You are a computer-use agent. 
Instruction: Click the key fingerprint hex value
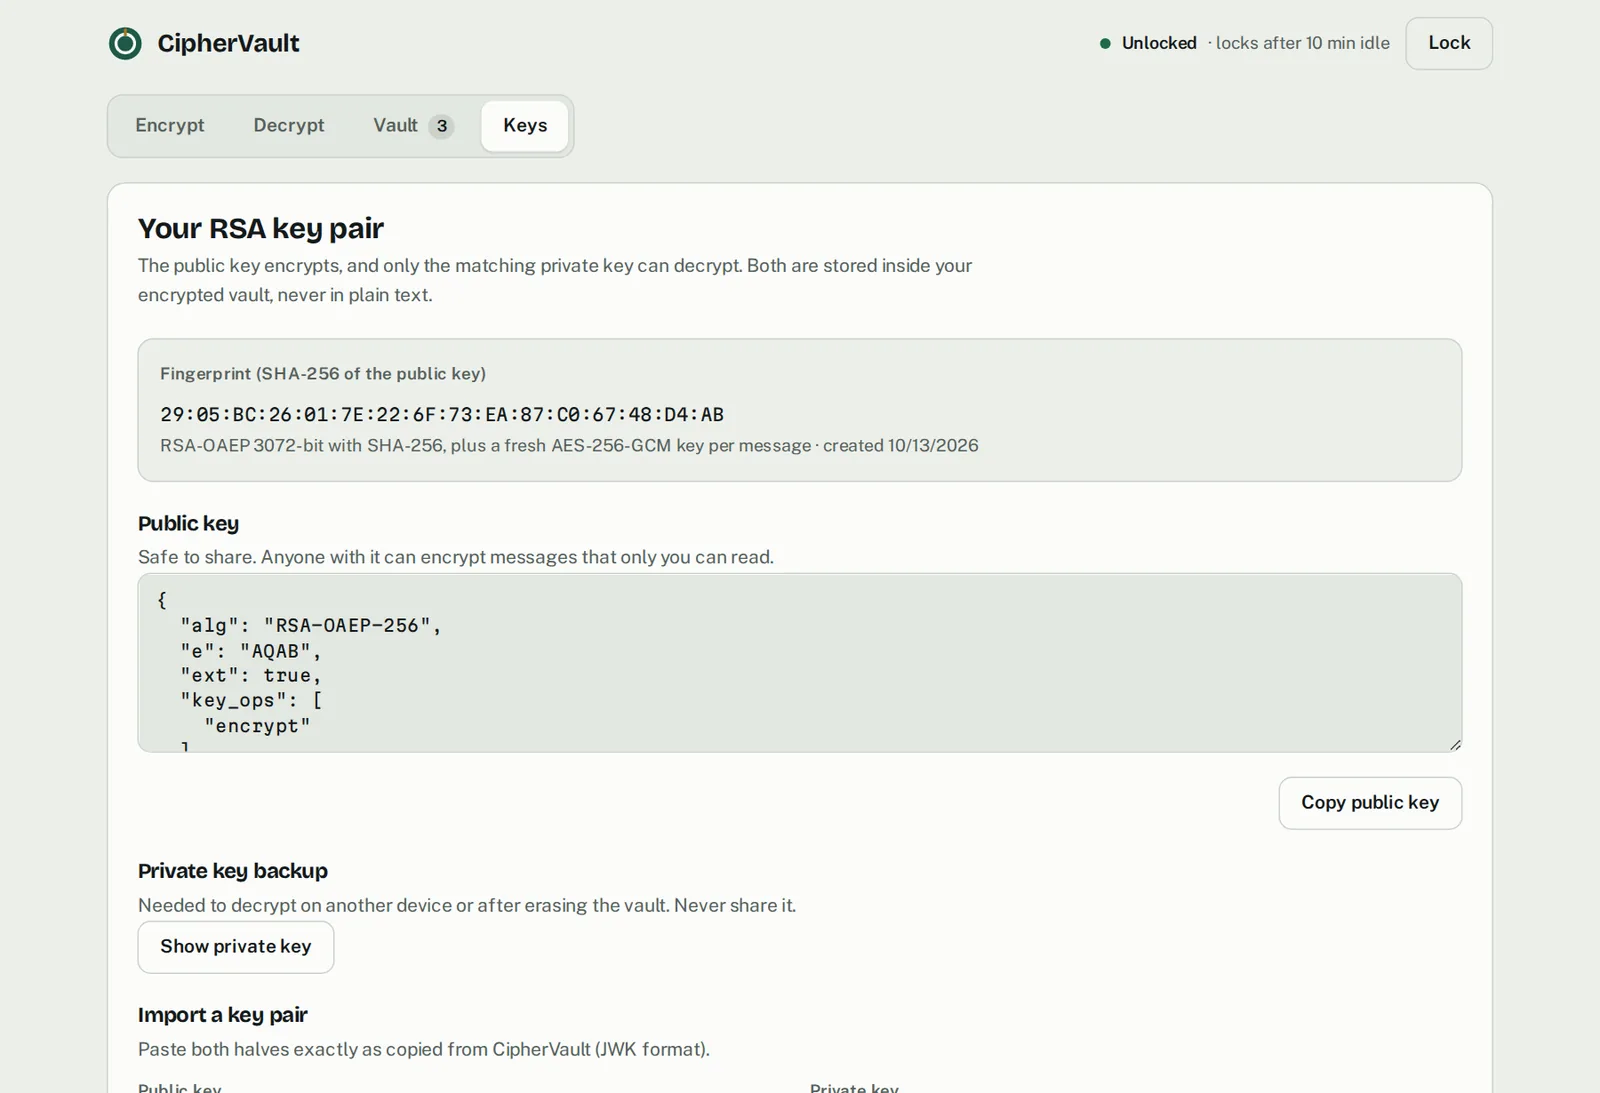click(442, 414)
